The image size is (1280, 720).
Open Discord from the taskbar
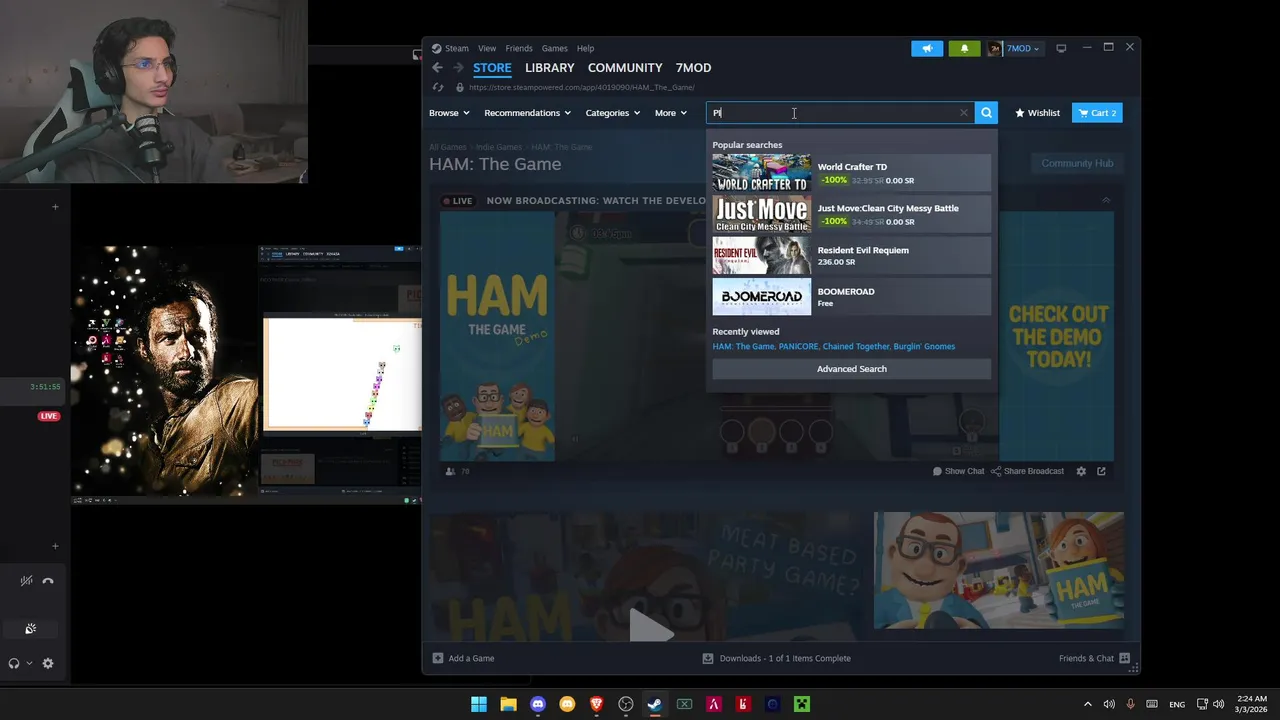tap(538, 704)
